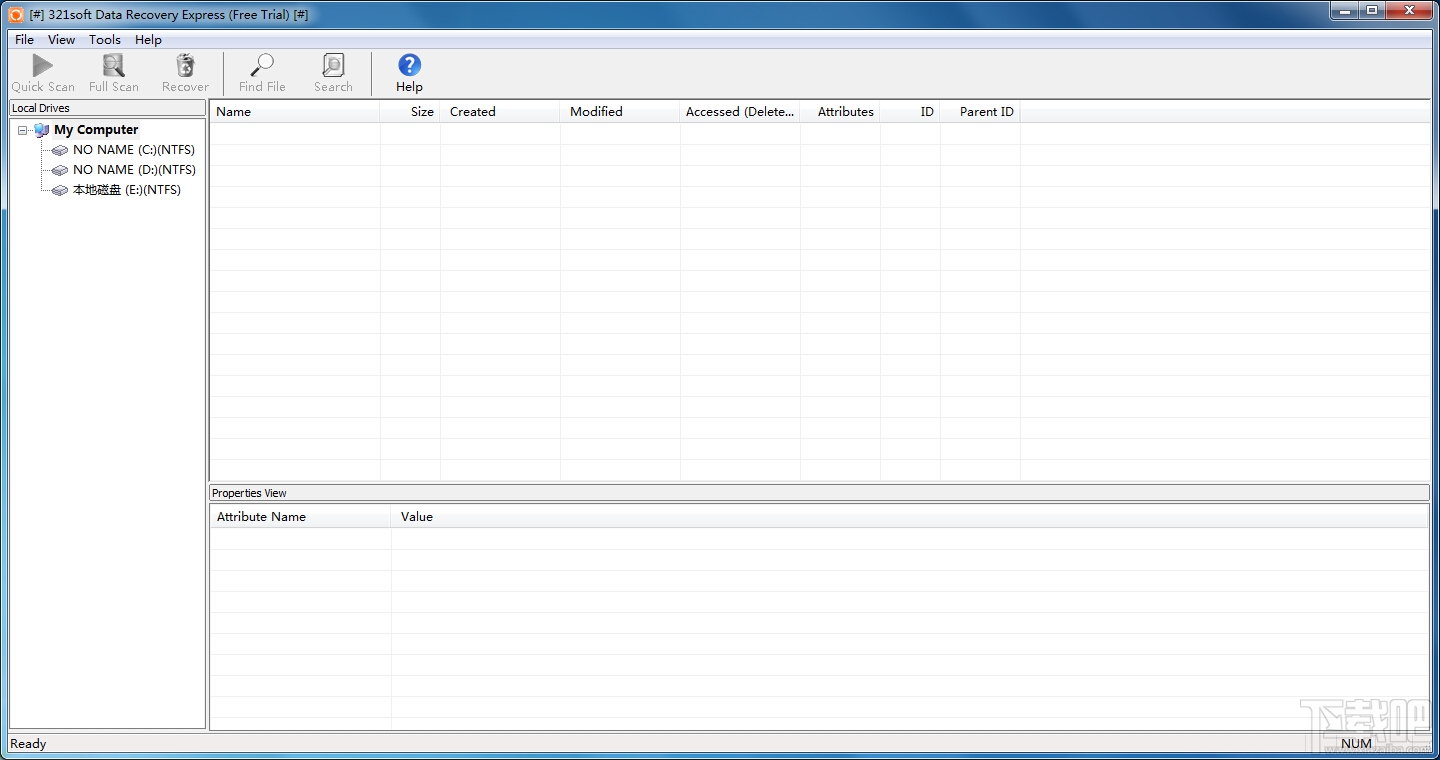Image resolution: width=1440 pixels, height=760 pixels.
Task: Minimize the Data Recovery Express window
Action: click(1344, 10)
